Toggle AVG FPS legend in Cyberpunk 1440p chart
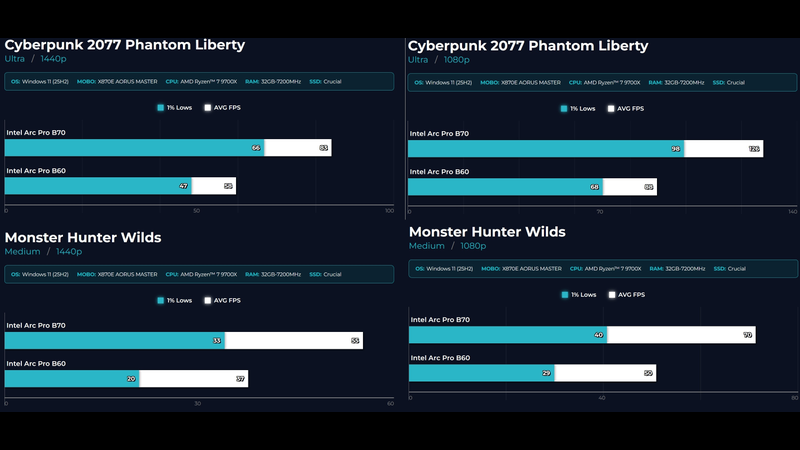This screenshot has width=800, height=450. pyautogui.click(x=221, y=105)
